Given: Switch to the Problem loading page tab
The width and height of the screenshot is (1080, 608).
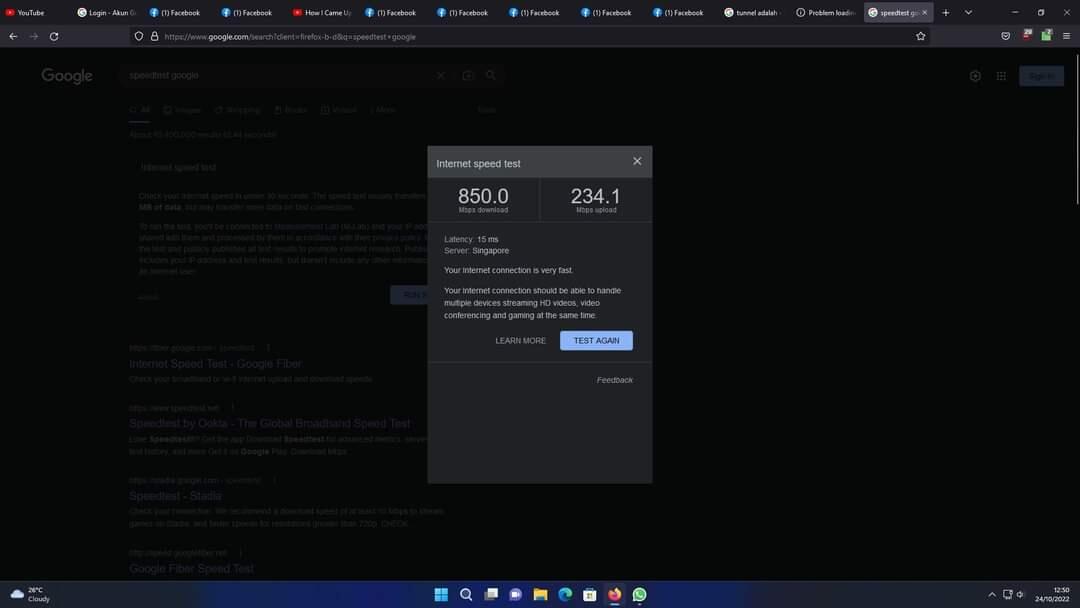Looking at the screenshot, I should pyautogui.click(x=825, y=13).
